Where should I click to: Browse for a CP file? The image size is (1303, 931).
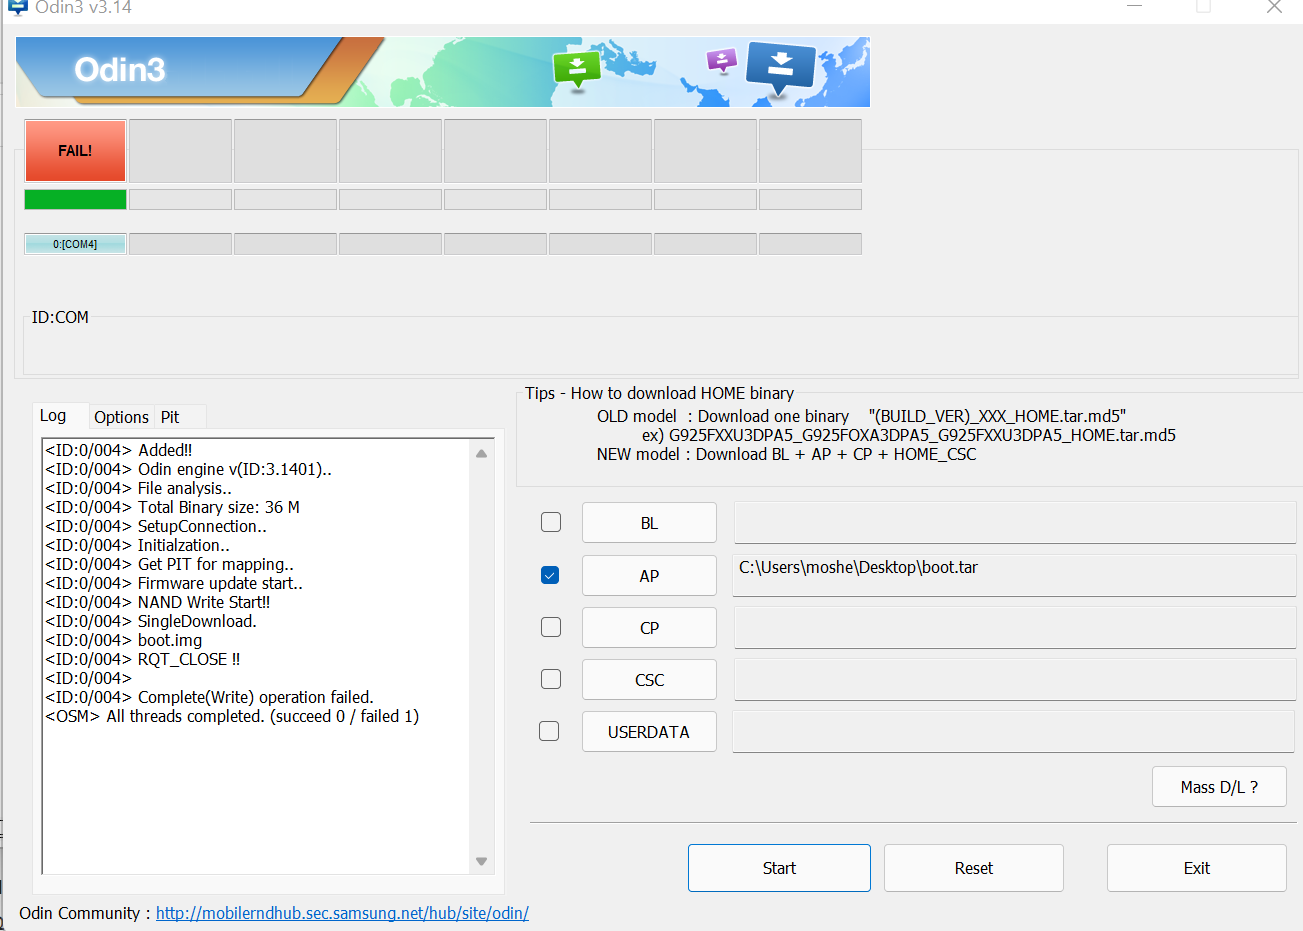(649, 628)
